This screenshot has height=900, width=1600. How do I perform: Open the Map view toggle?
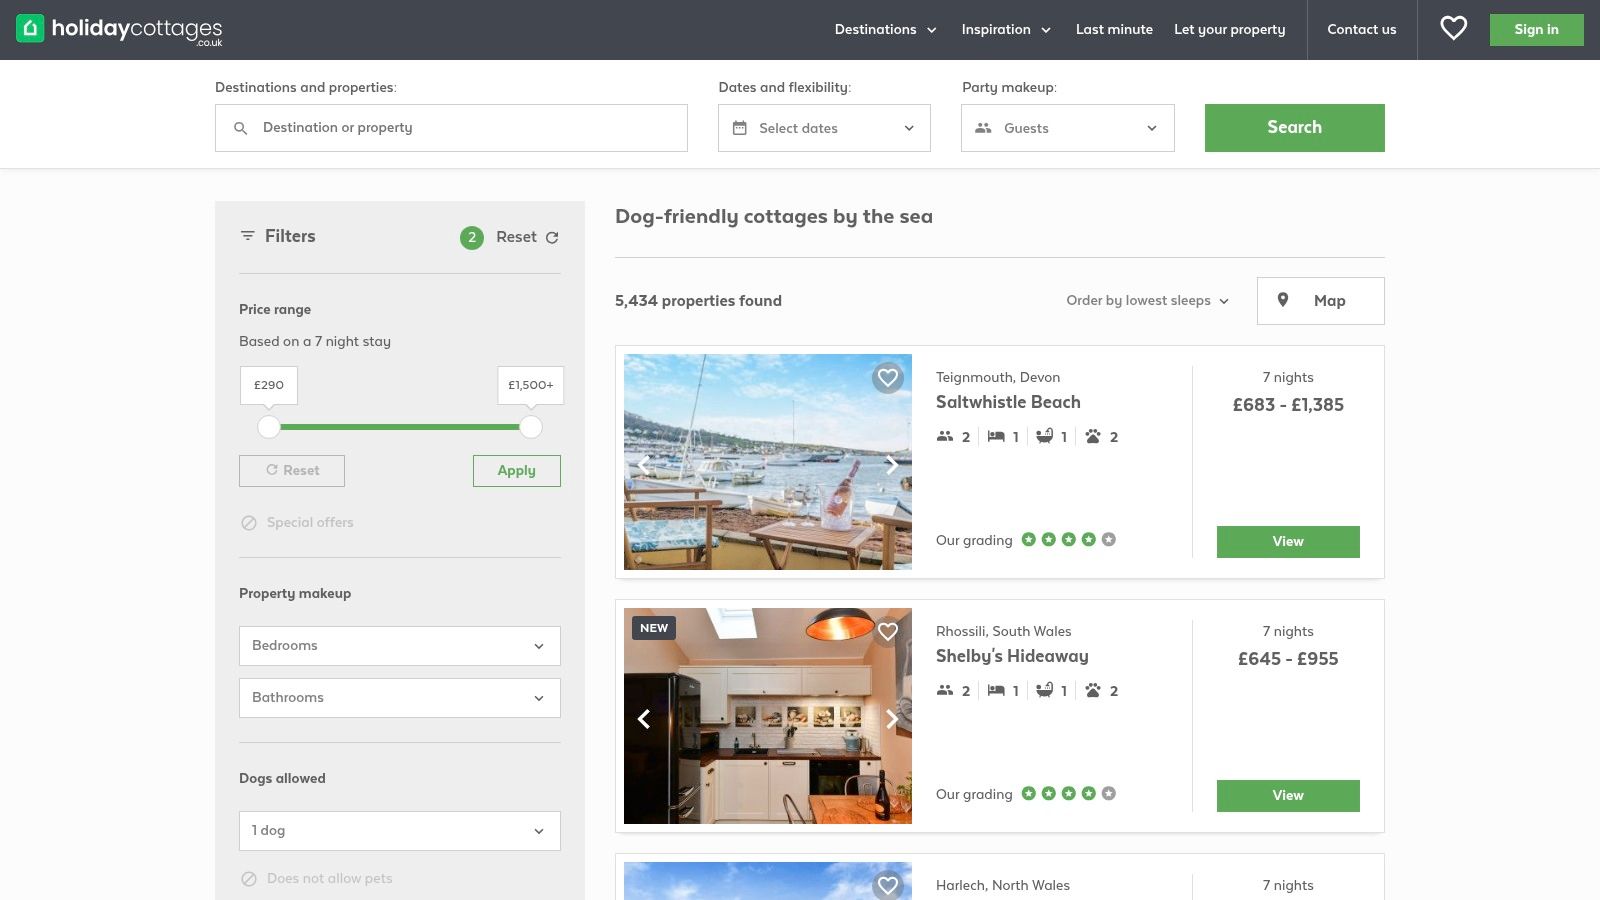point(1320,301)
